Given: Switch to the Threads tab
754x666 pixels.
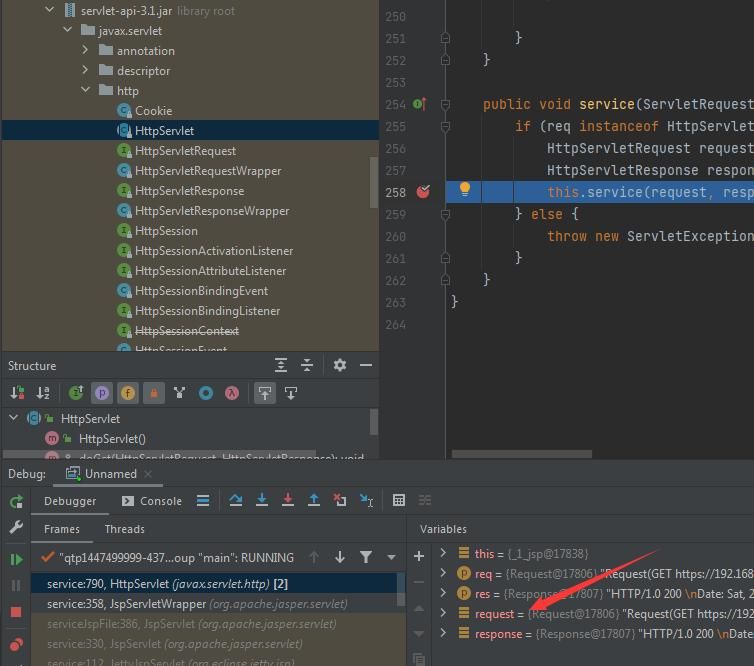Looking at the screenshot, I should pos(125,529).
